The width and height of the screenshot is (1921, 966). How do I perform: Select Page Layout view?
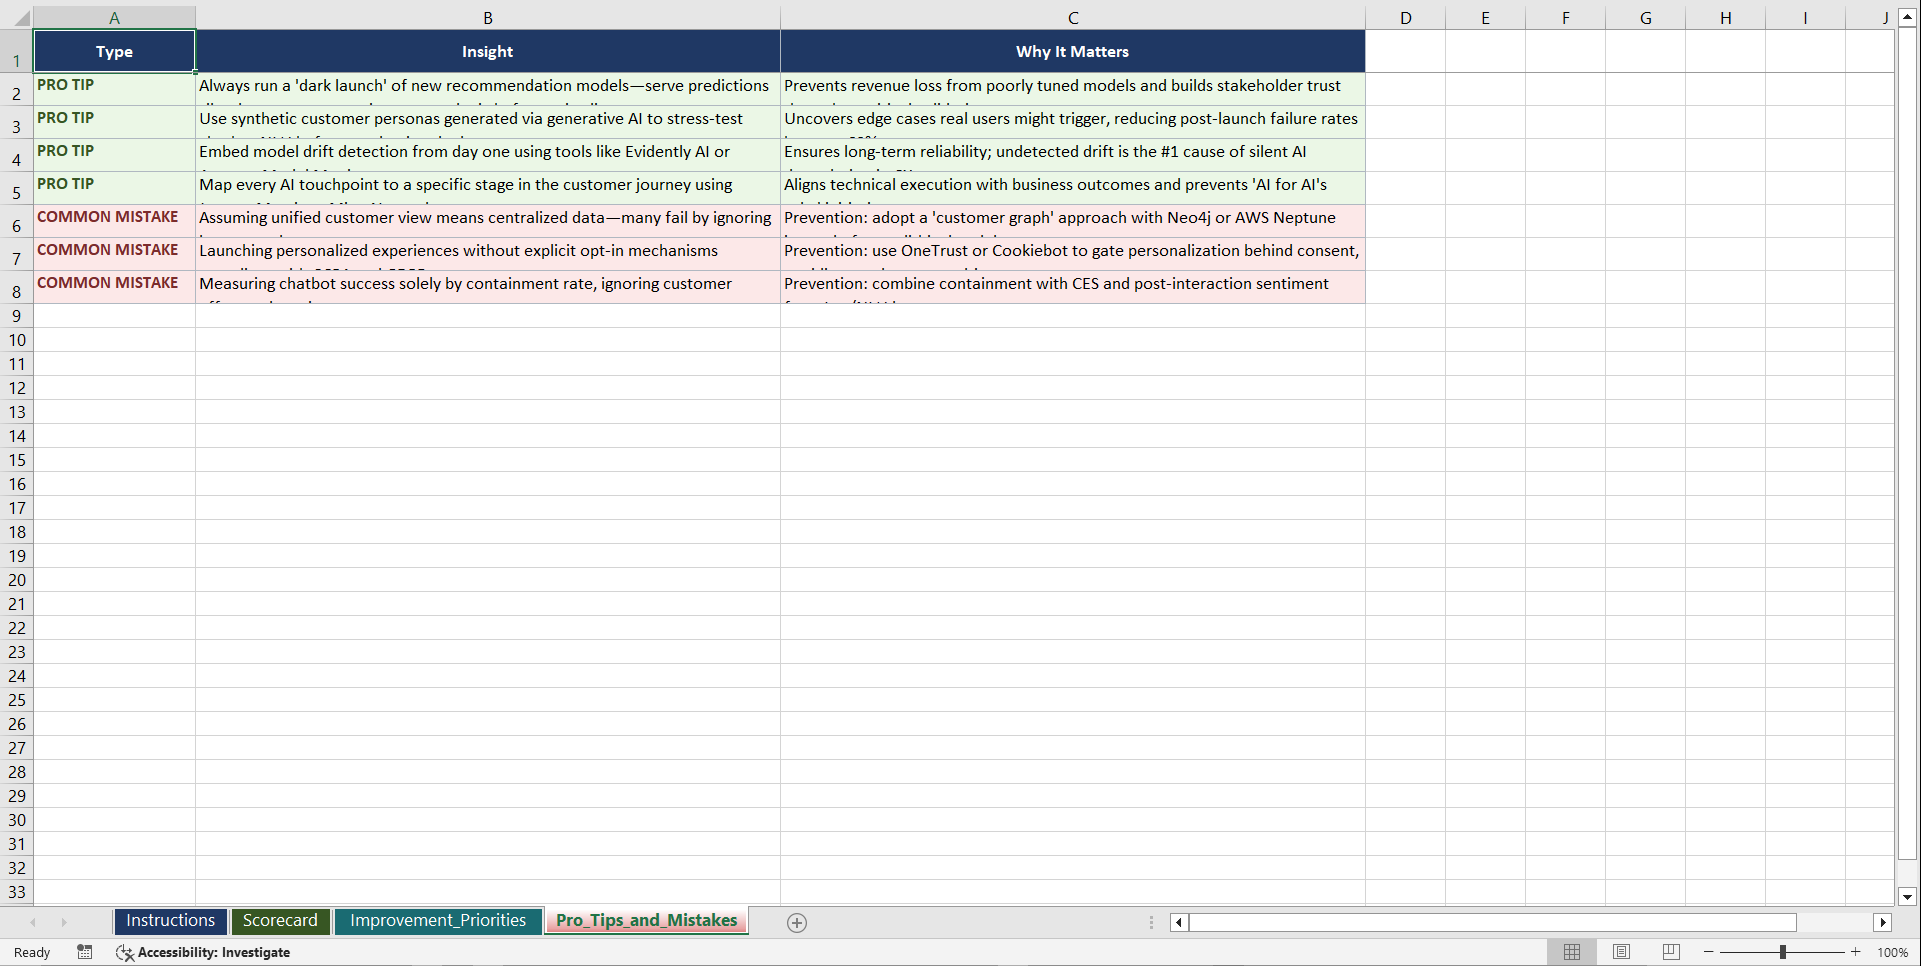1621,952
